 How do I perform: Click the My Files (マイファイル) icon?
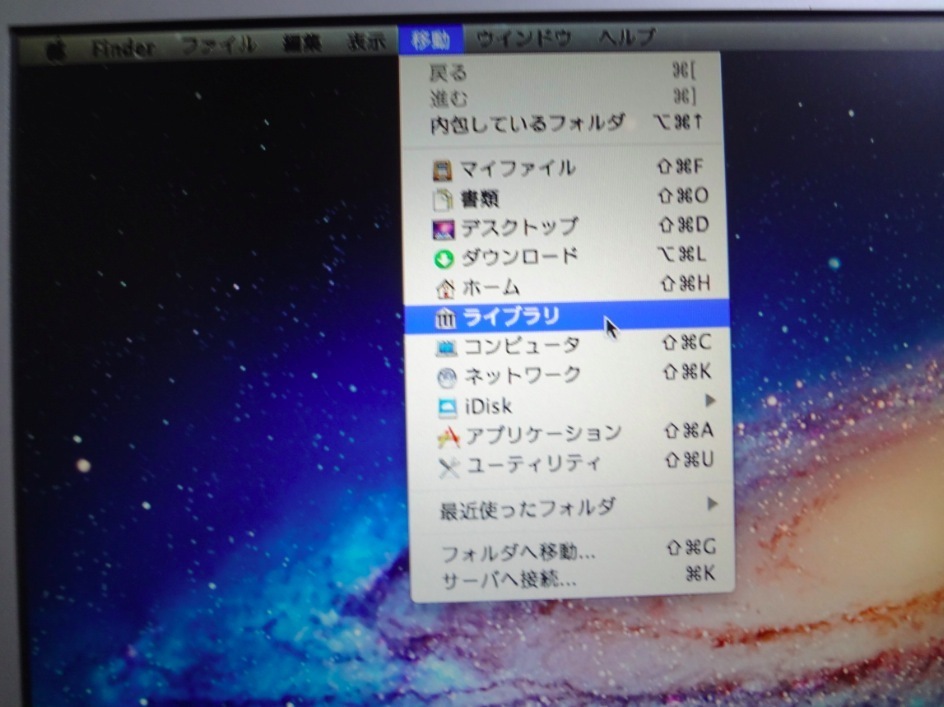click(442, 169)
